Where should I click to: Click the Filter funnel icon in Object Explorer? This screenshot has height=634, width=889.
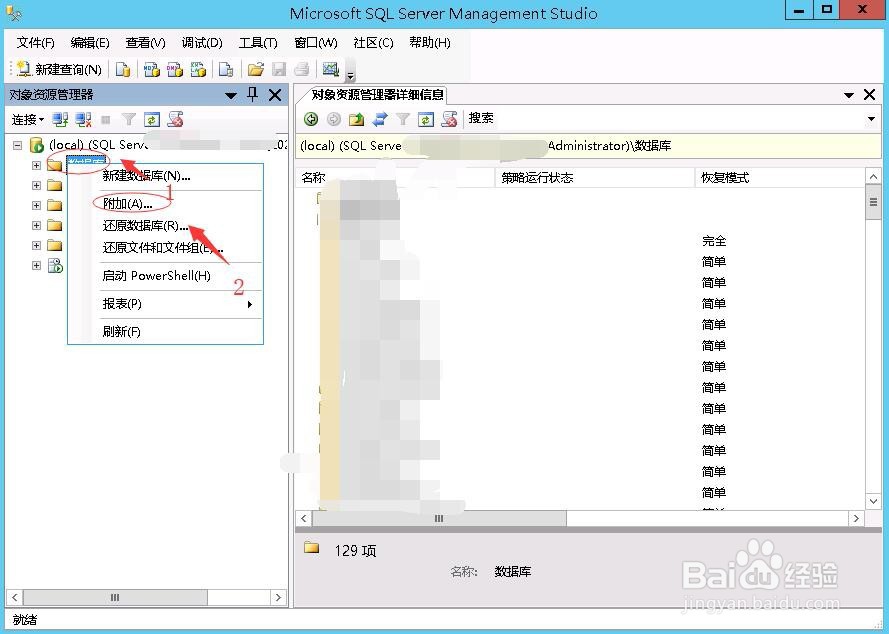pyautogui.click(x=129, y=120)
